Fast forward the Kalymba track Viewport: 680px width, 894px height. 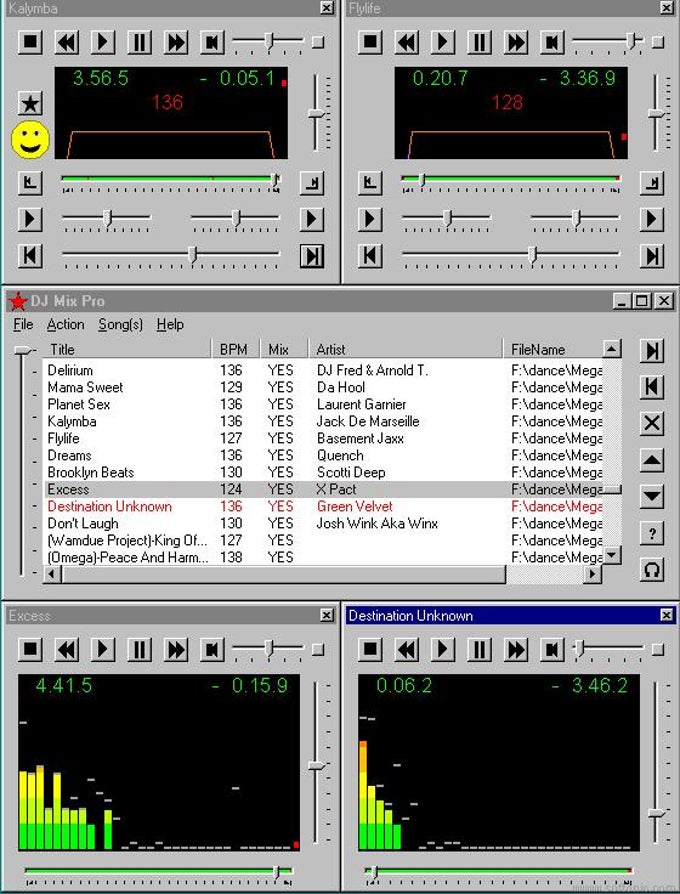176,42
